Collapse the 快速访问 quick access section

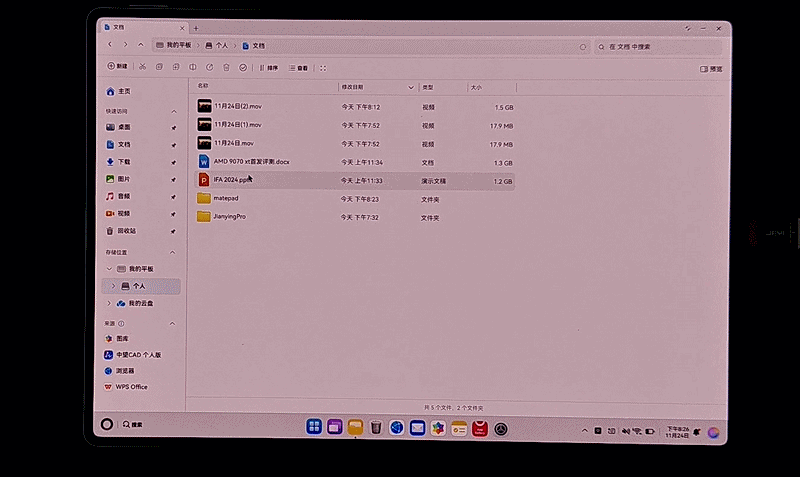tap(173, 111)
